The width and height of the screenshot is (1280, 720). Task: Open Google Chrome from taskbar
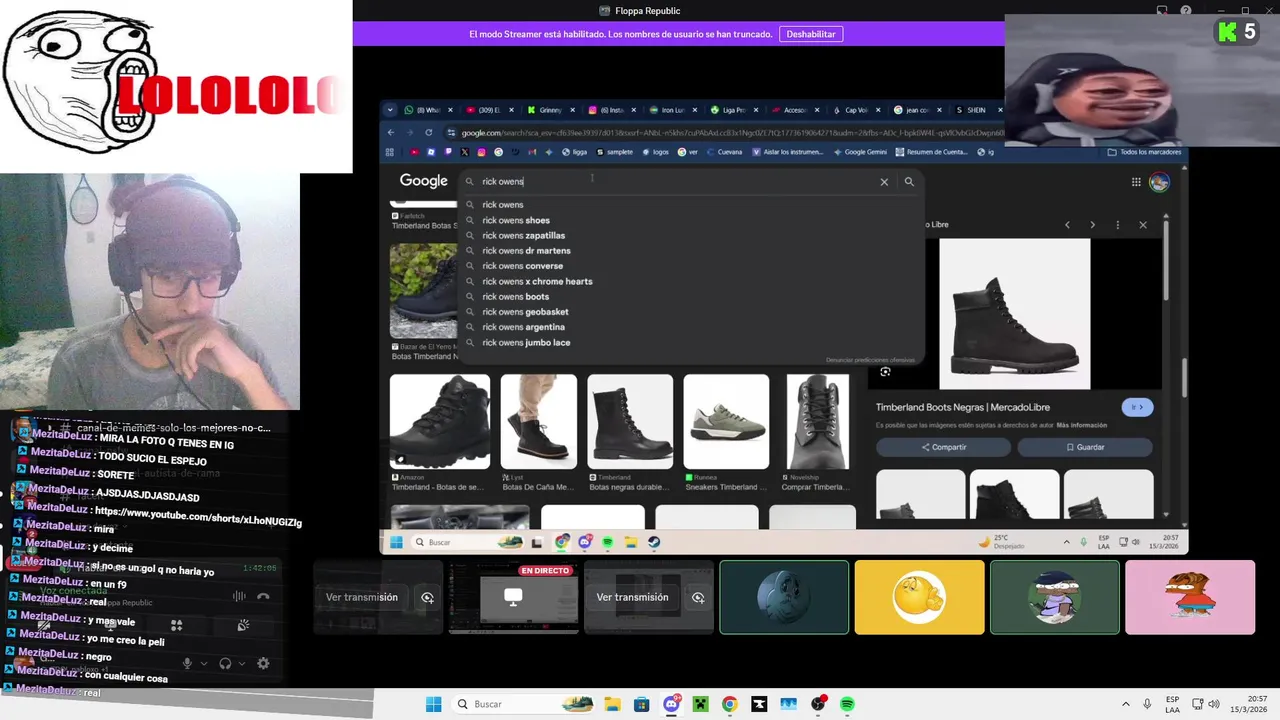click(x=729, y=704)
